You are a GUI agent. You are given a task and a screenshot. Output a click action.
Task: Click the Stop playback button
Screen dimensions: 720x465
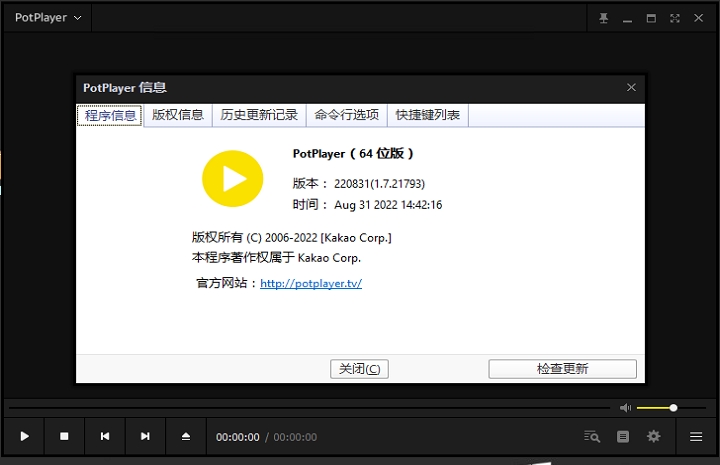pos(64,436)
